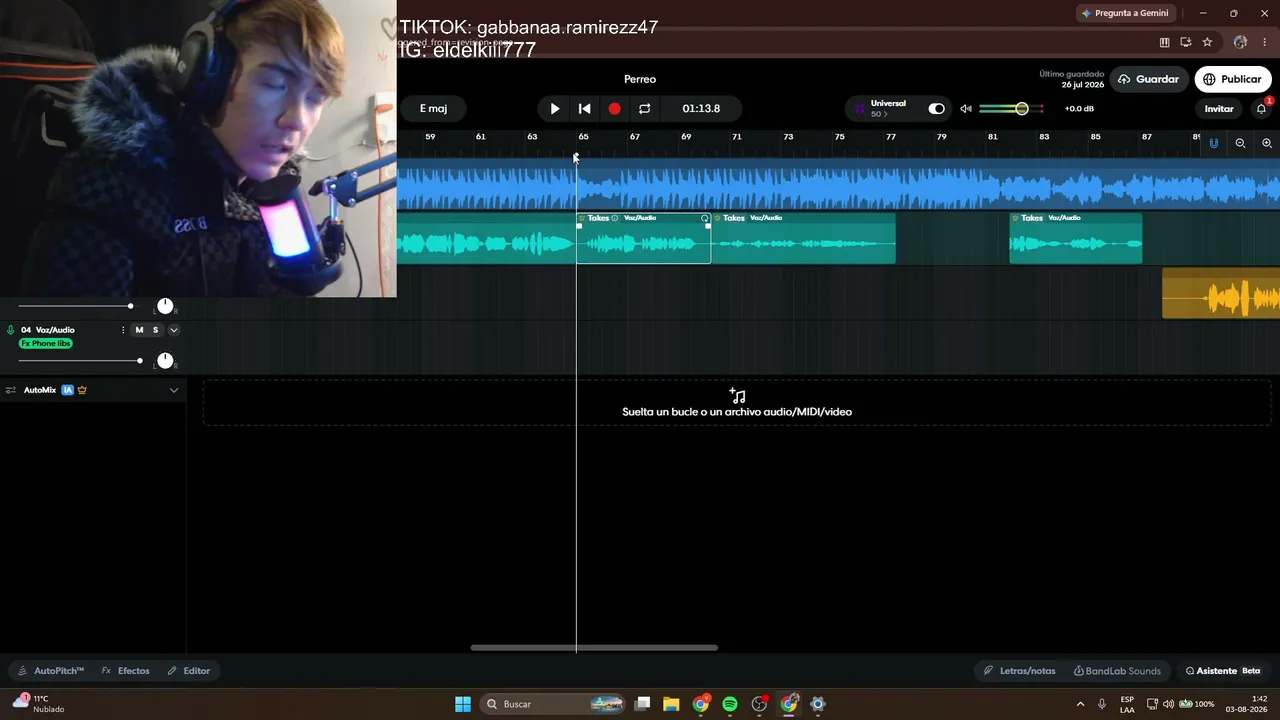
Task: Select the blue instrumental track waveform
Action: pyautogui.click(x=838, y=186)
